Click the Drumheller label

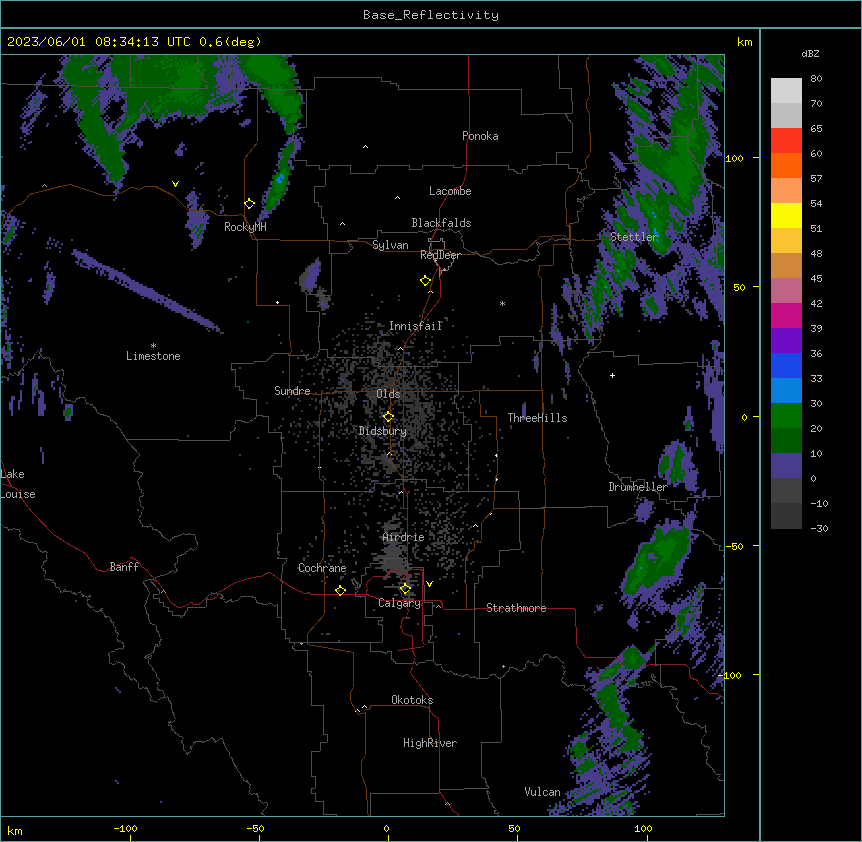point(638,487)
